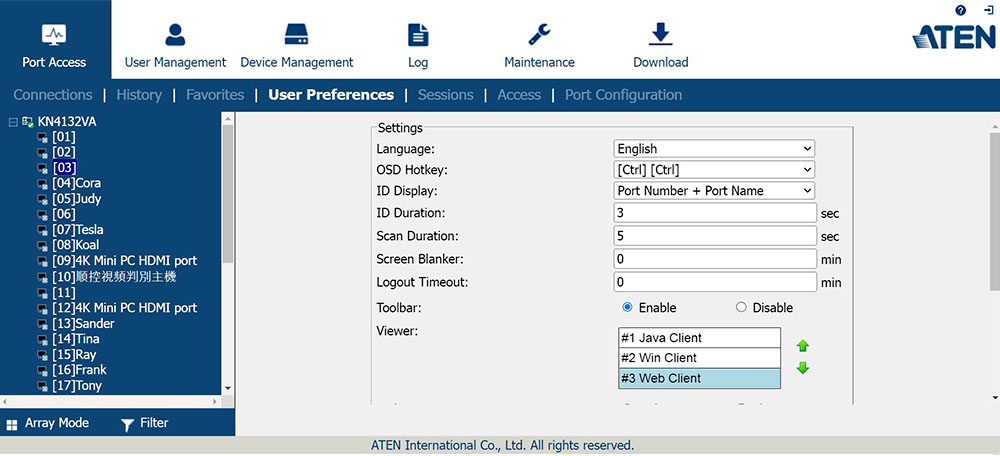Move viewer up with green arrow
This screenshot has height=456, width=1000.
[x=802, y=346]
